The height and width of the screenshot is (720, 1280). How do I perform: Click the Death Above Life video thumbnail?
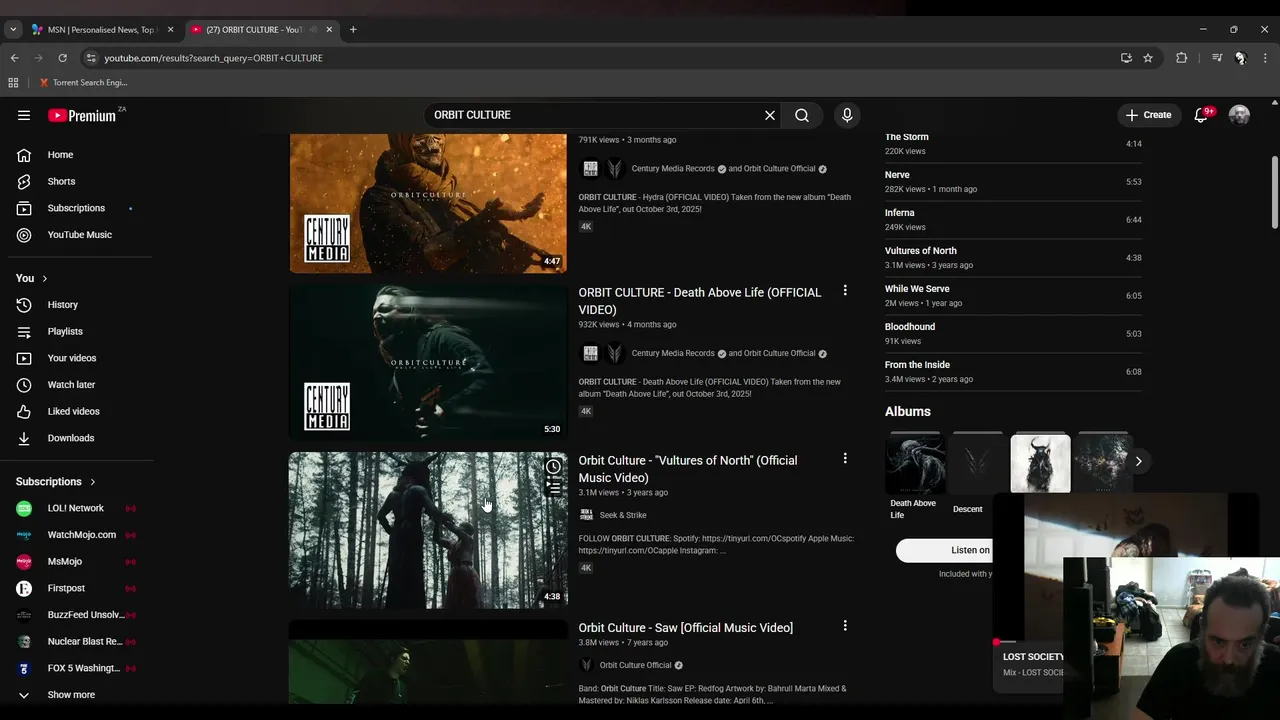[428, 363]
